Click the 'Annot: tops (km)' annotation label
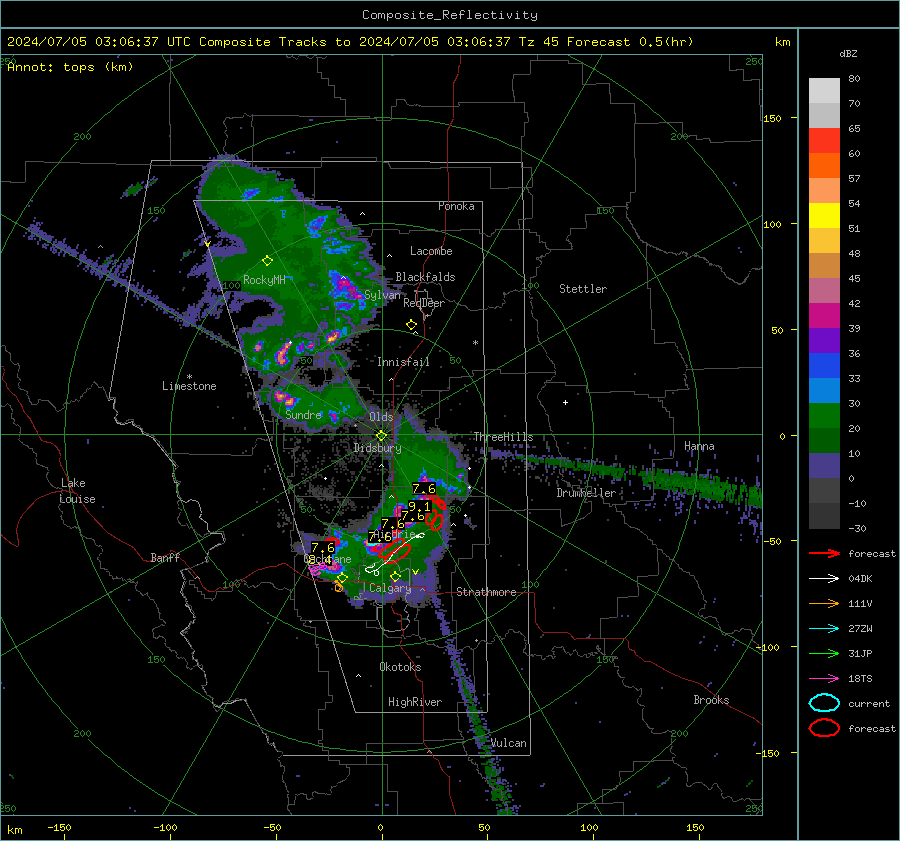900x841 pixels. 70,67
